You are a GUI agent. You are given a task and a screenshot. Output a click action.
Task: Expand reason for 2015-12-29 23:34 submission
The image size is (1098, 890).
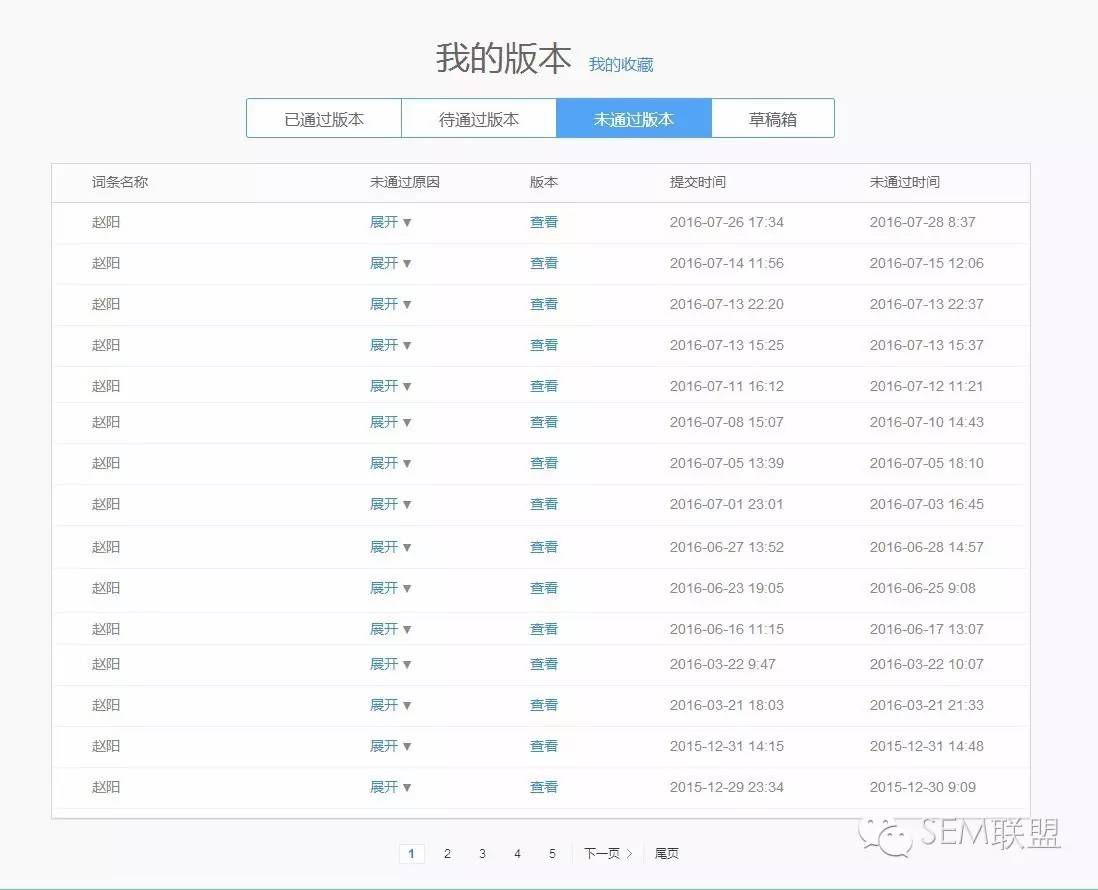click(390, 787)
